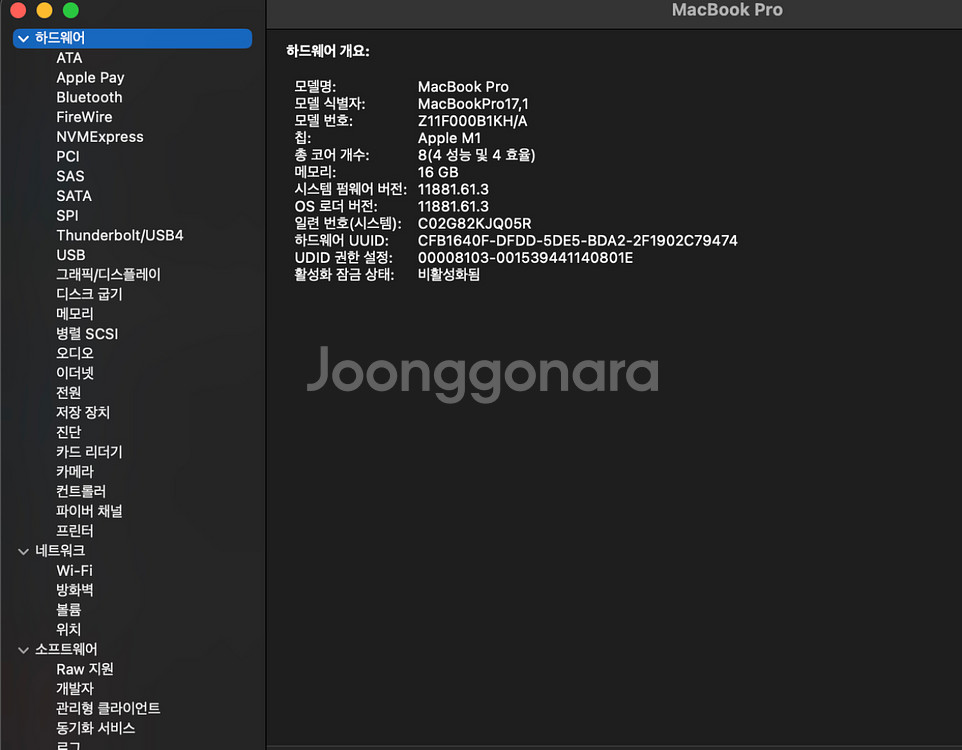
Task: Choose 위치 entry
Action: (68, 629)
